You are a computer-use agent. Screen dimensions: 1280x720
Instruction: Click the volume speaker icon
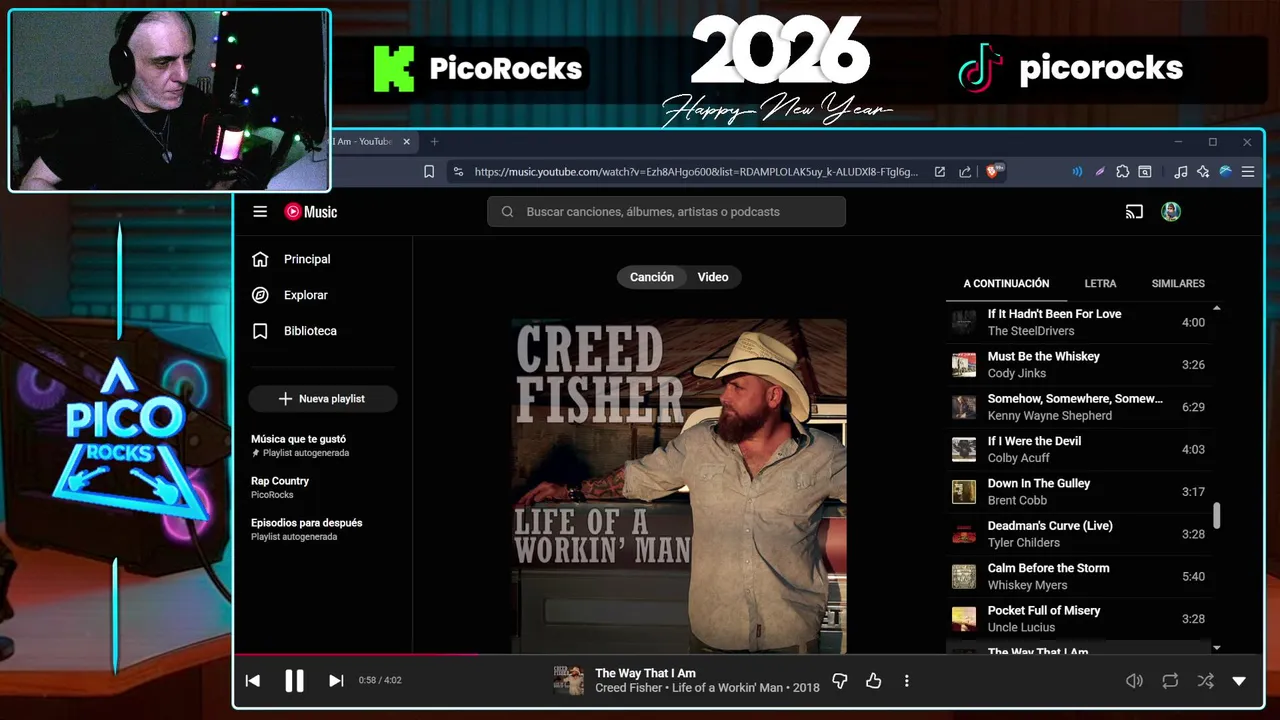(1134, 681)
